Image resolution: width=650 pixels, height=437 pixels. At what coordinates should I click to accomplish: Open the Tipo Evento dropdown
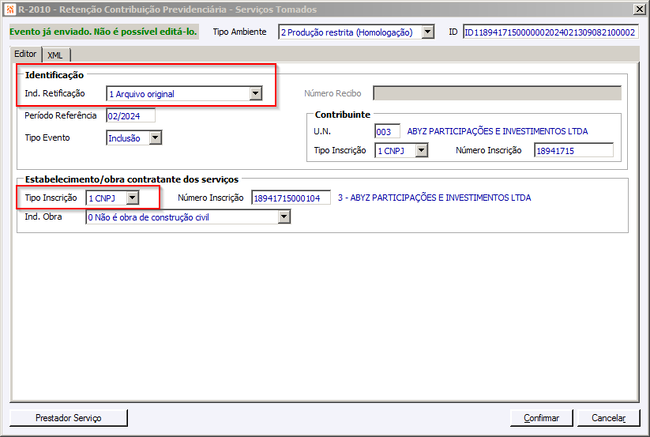(155, 138)
